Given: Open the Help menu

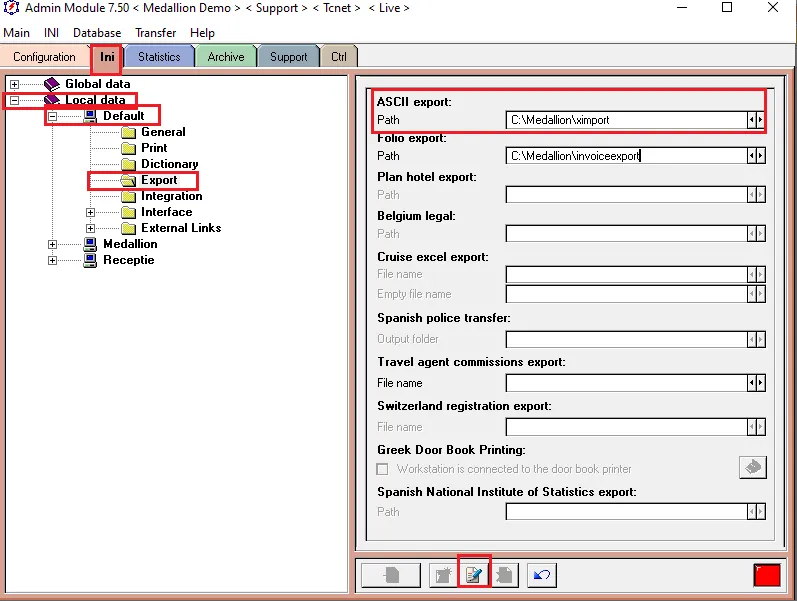Looking at the screenshot, I should click(202, 33).
